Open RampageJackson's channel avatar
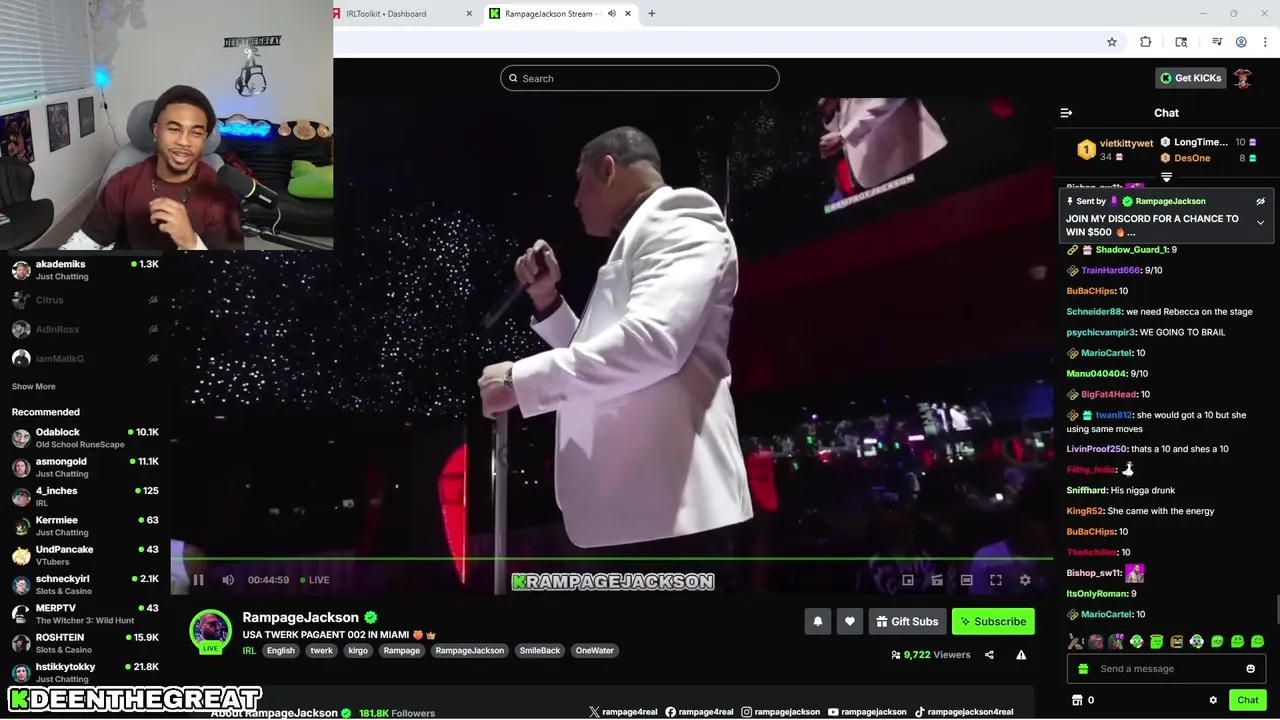 pyautogui.click(x=210, y=631)
